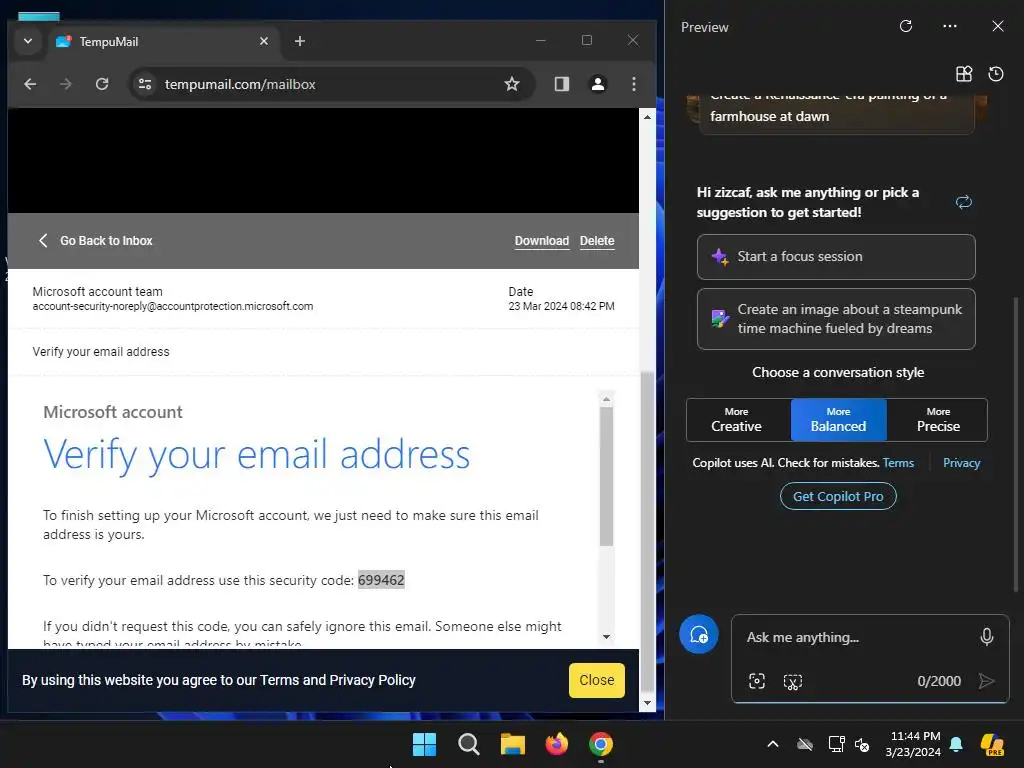Click the Copilot microphone icon
1024x768 pixels.
point(987,637)
